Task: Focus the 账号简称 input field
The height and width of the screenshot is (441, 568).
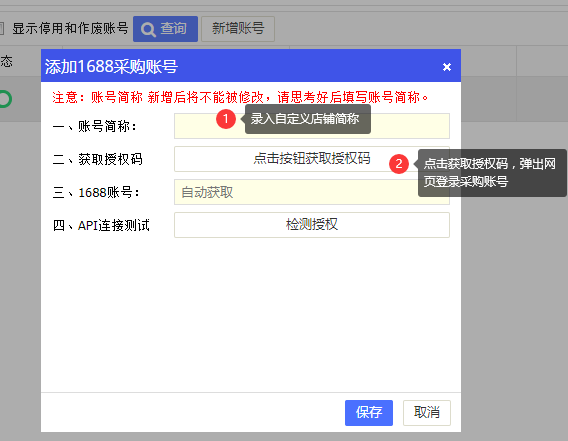Action: [312, 126]
